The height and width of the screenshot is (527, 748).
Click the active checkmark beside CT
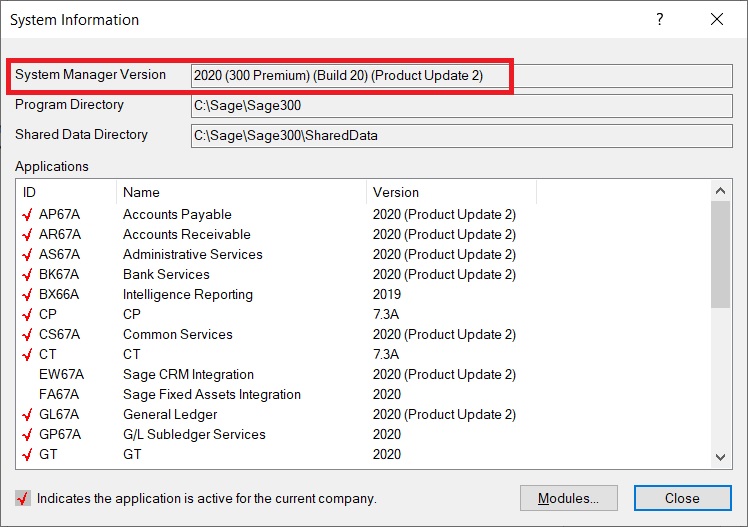point(27,355)
